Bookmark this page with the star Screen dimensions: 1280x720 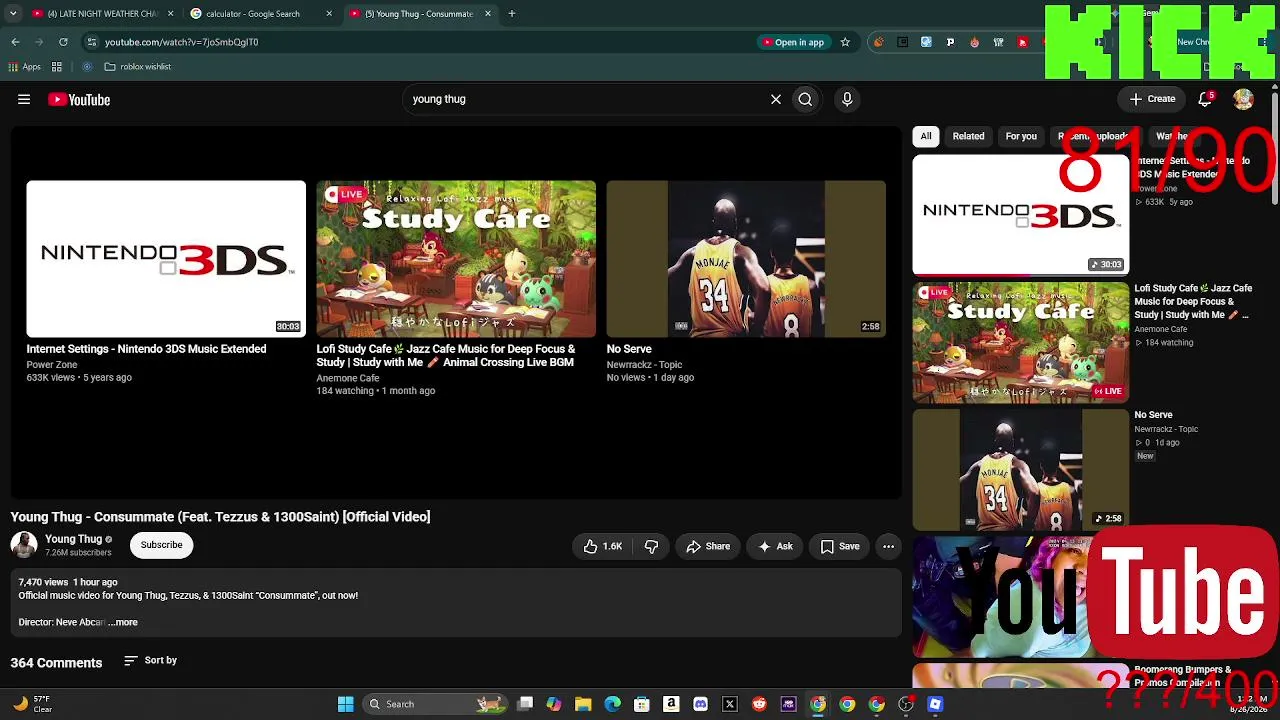click(x=845, y=42)
